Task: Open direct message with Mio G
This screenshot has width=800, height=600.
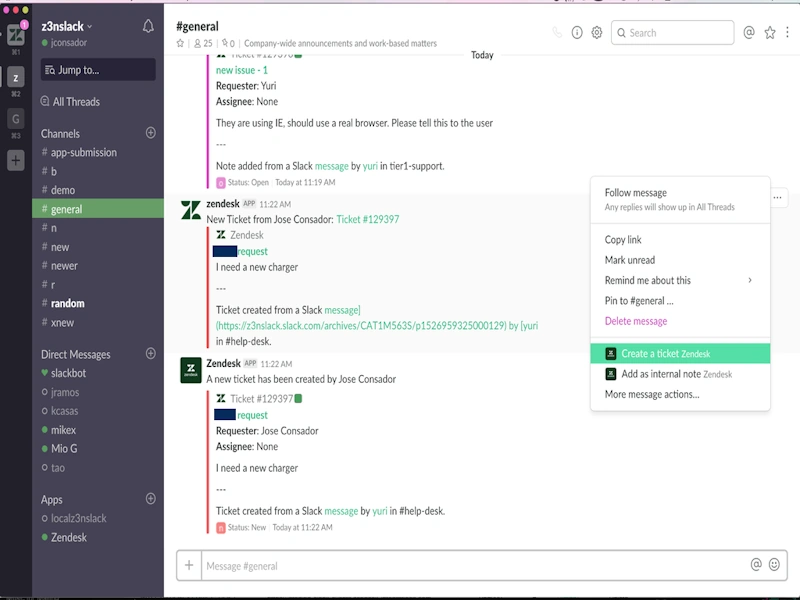Action: [x=98, y=448]
